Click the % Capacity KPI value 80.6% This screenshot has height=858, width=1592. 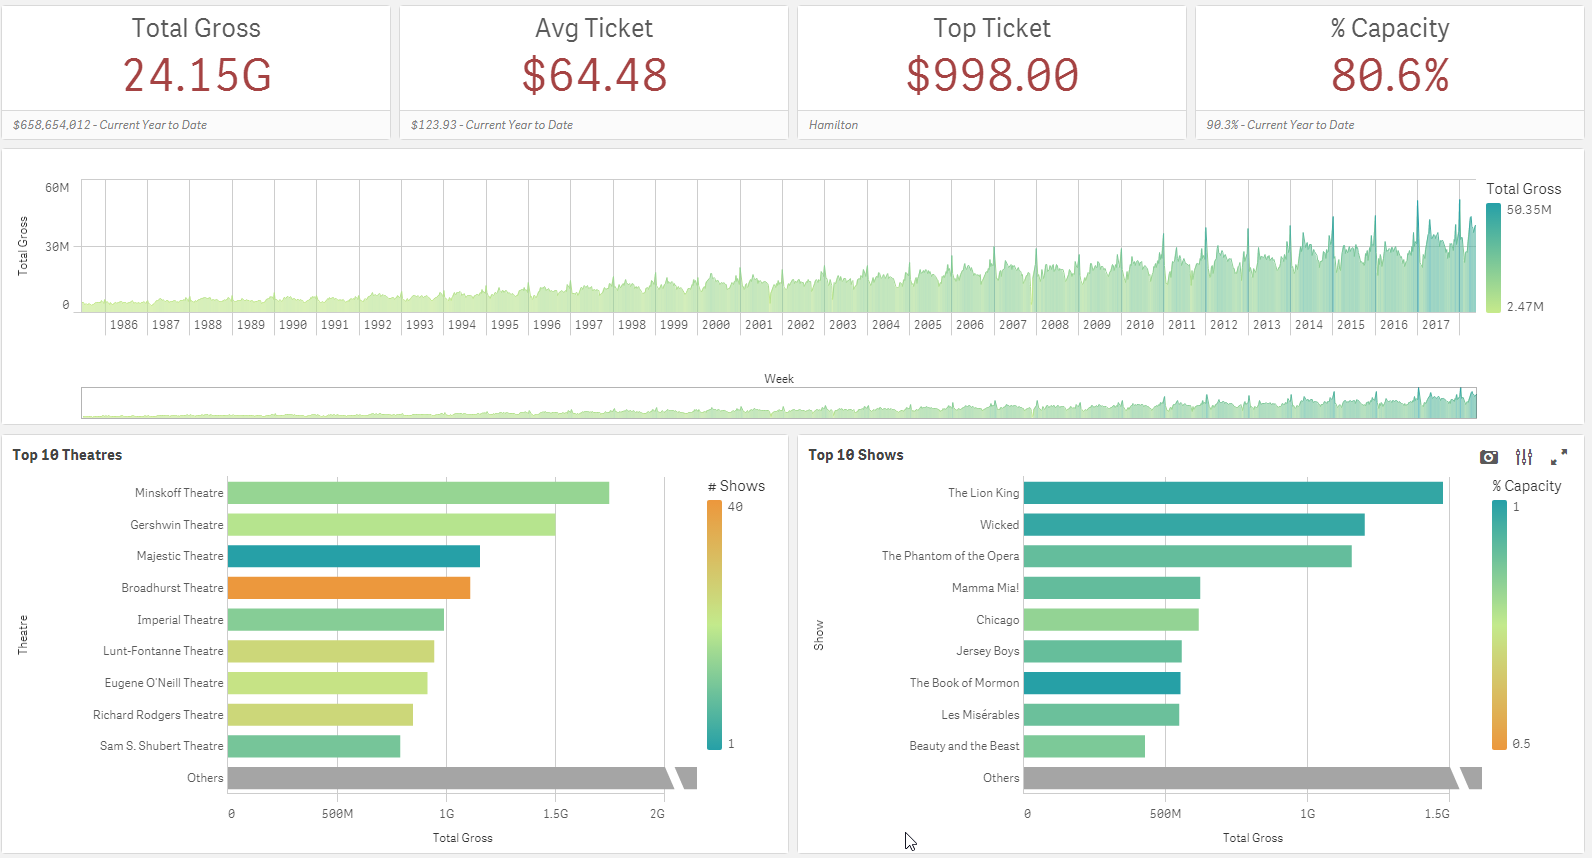[x=1390, y=76]
